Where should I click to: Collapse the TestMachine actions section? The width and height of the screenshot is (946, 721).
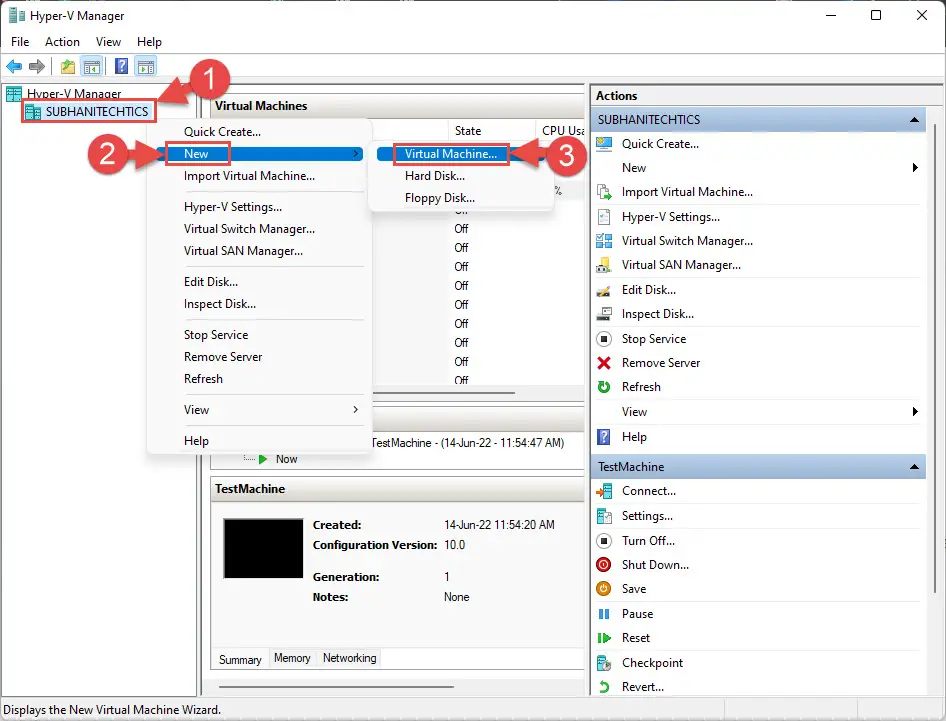pos(915,466)
